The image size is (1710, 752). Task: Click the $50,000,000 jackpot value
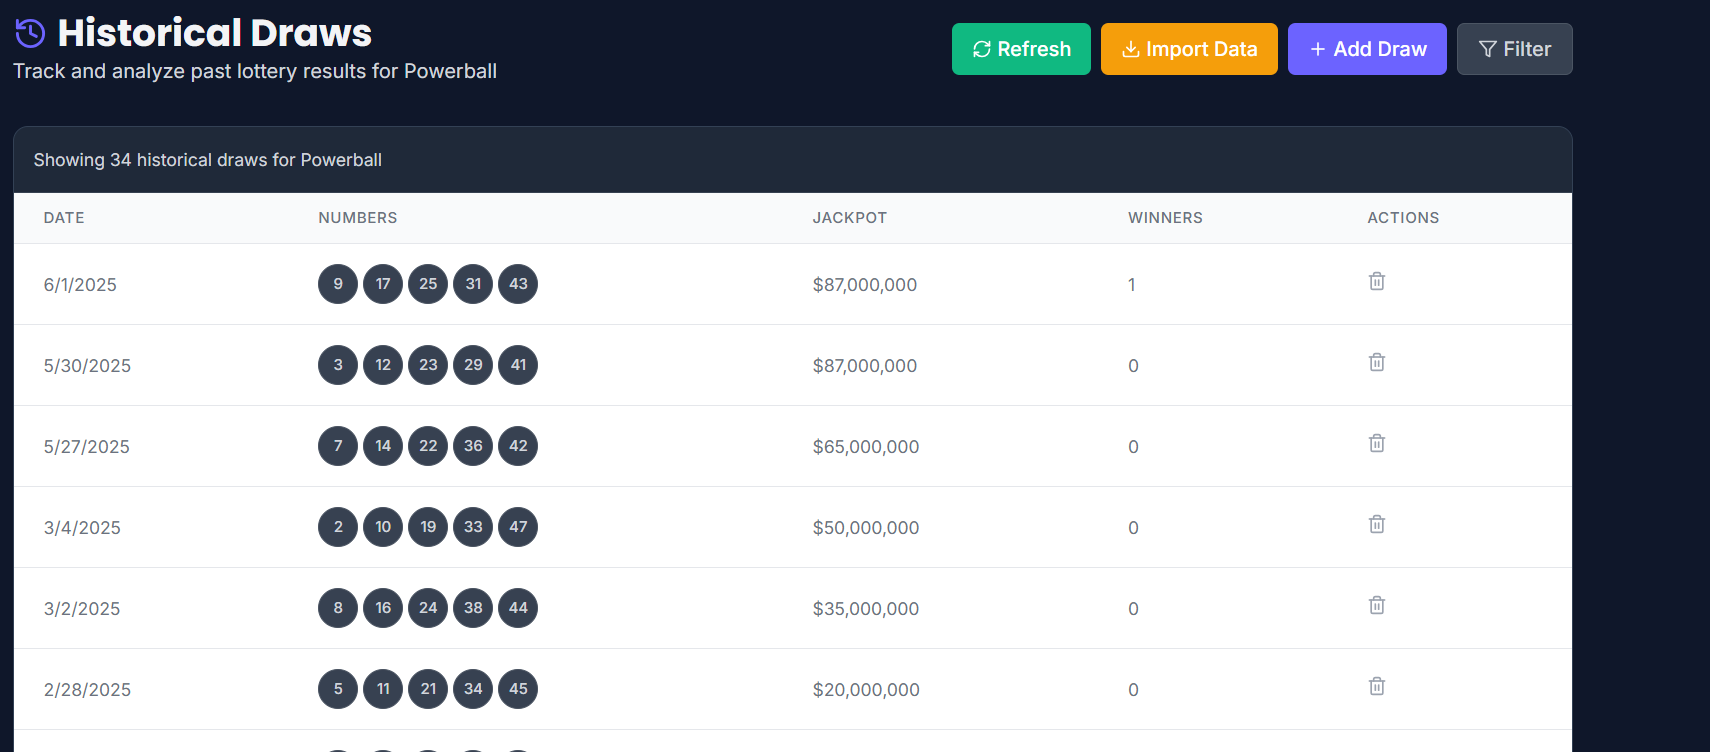tap(866, 528)
